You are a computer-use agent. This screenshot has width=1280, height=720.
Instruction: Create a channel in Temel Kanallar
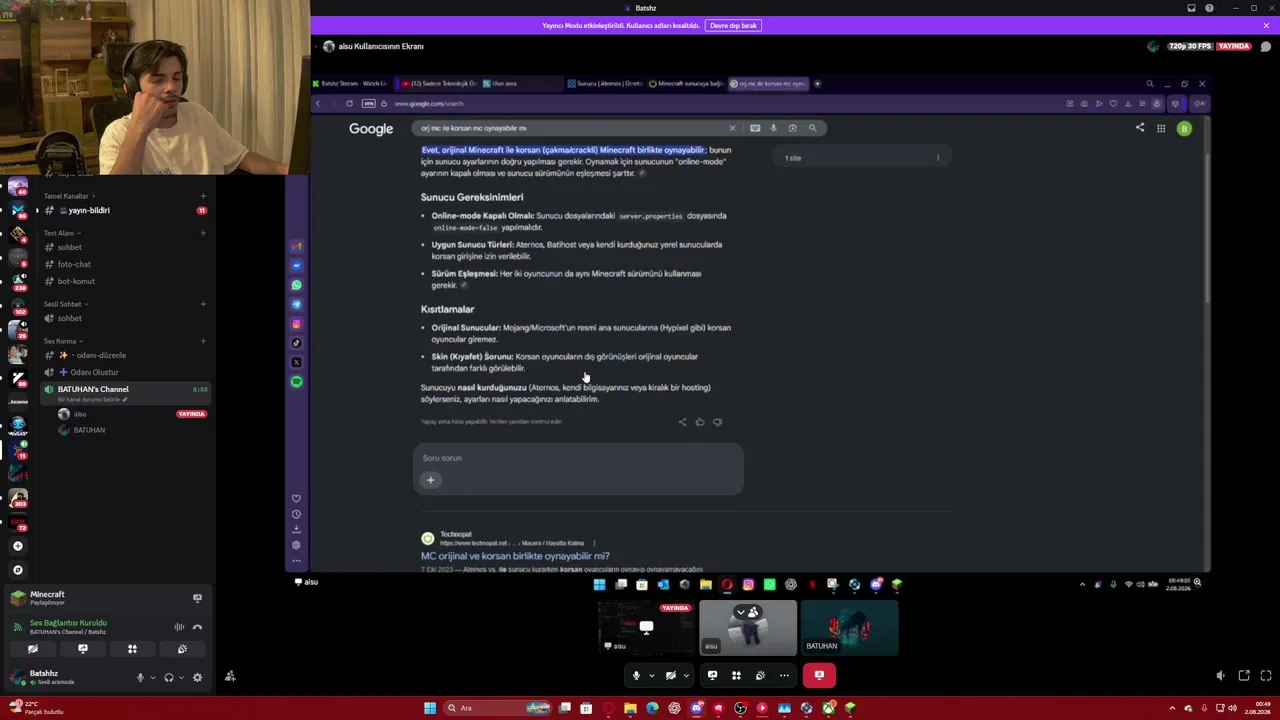[203, 196]
